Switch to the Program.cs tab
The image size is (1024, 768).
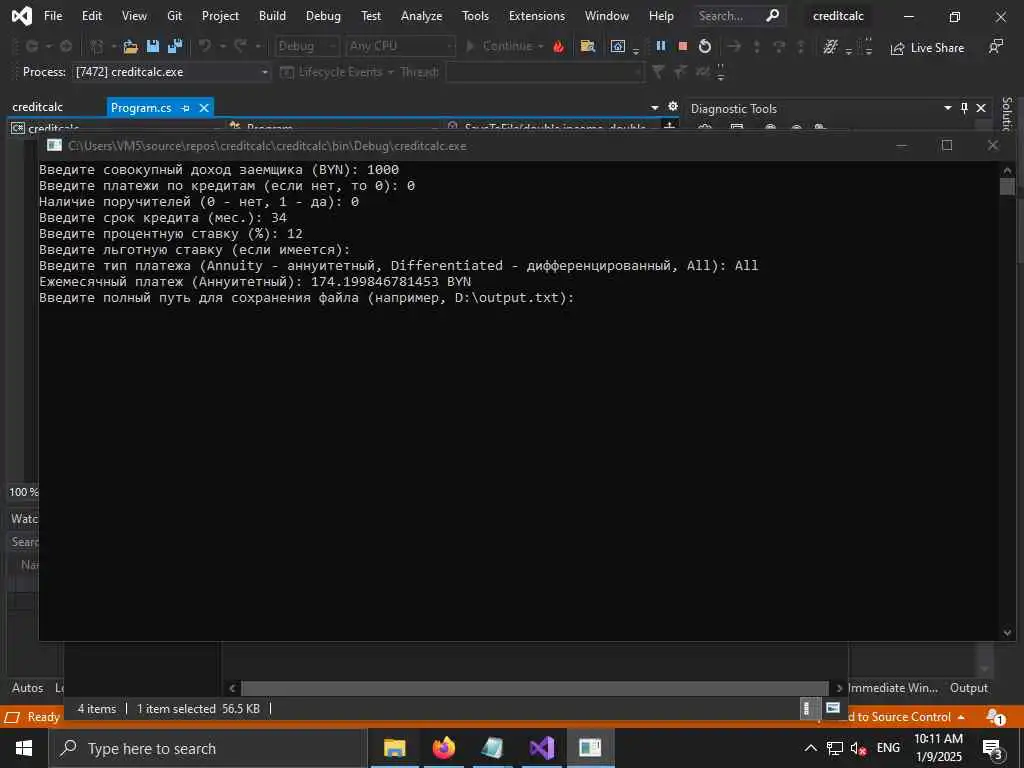pos(141,108)
